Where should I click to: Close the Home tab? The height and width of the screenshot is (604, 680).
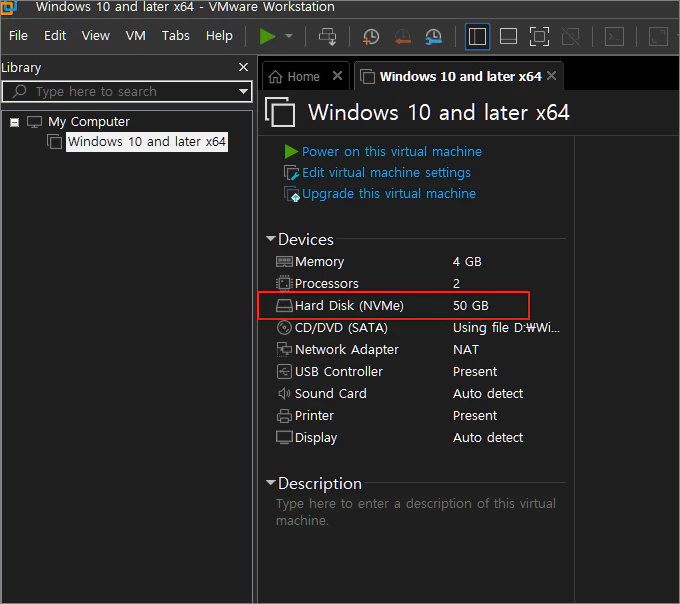tap(337, 76)
